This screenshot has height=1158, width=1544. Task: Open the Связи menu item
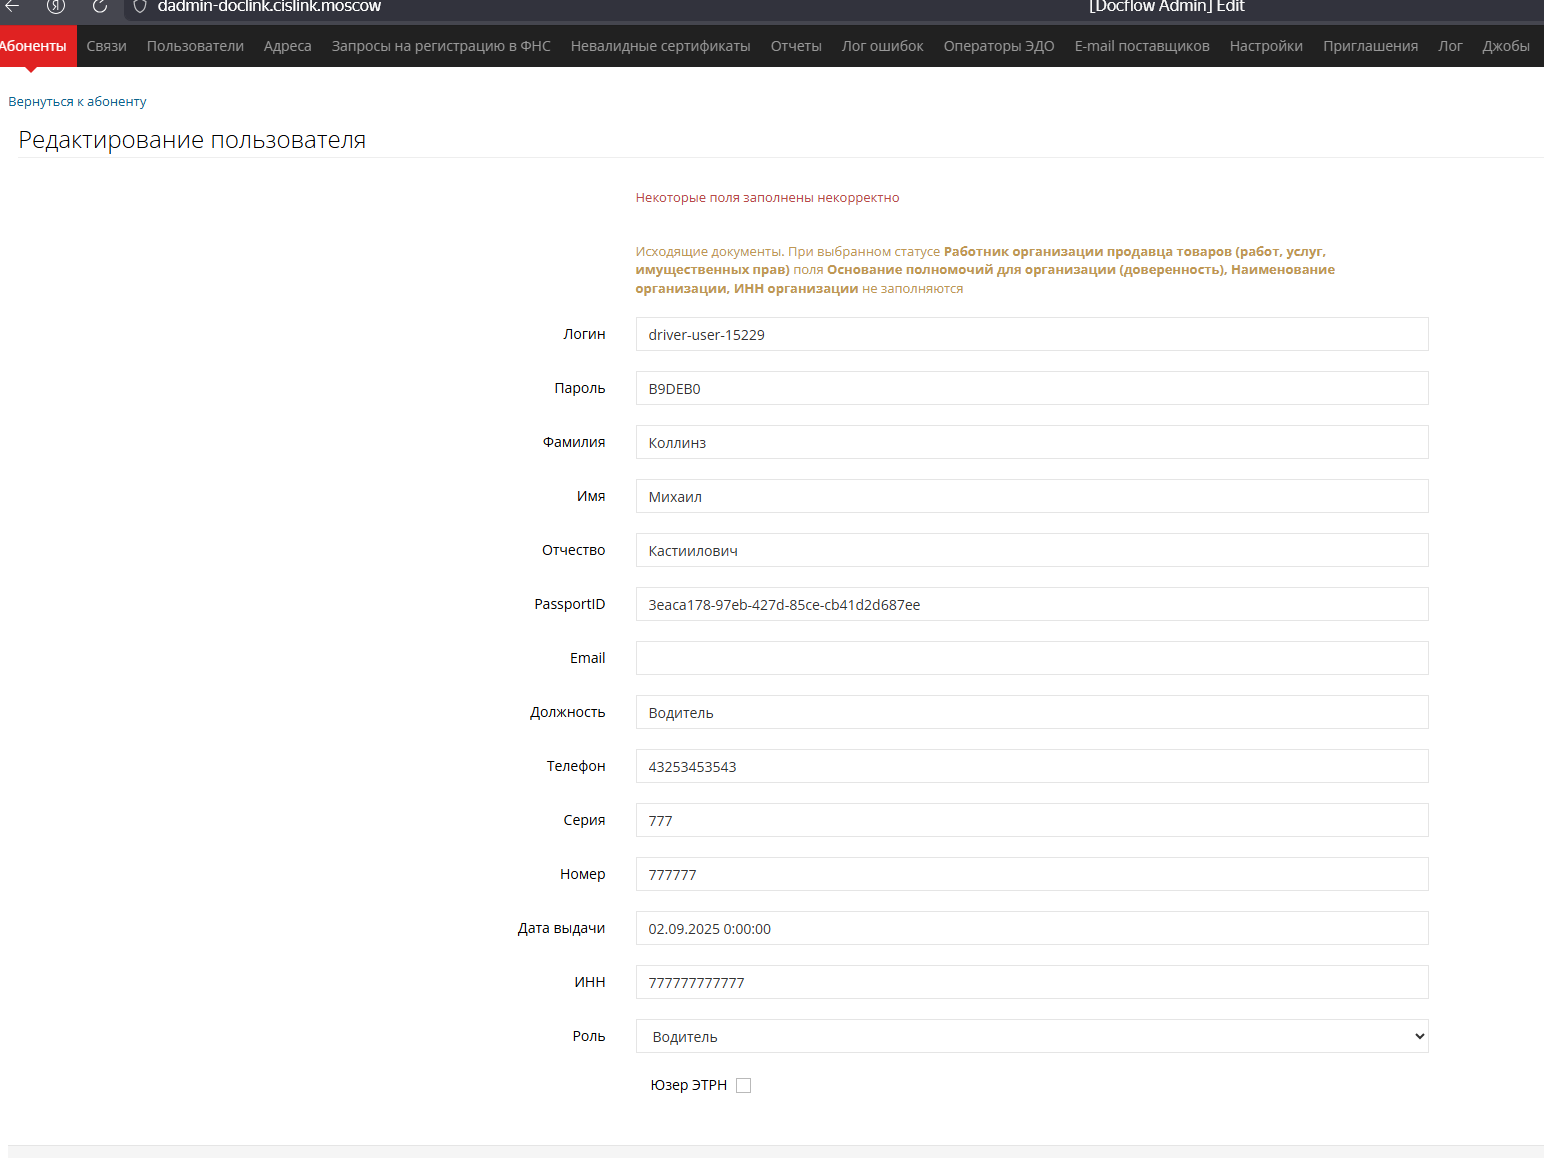[106, 46]
